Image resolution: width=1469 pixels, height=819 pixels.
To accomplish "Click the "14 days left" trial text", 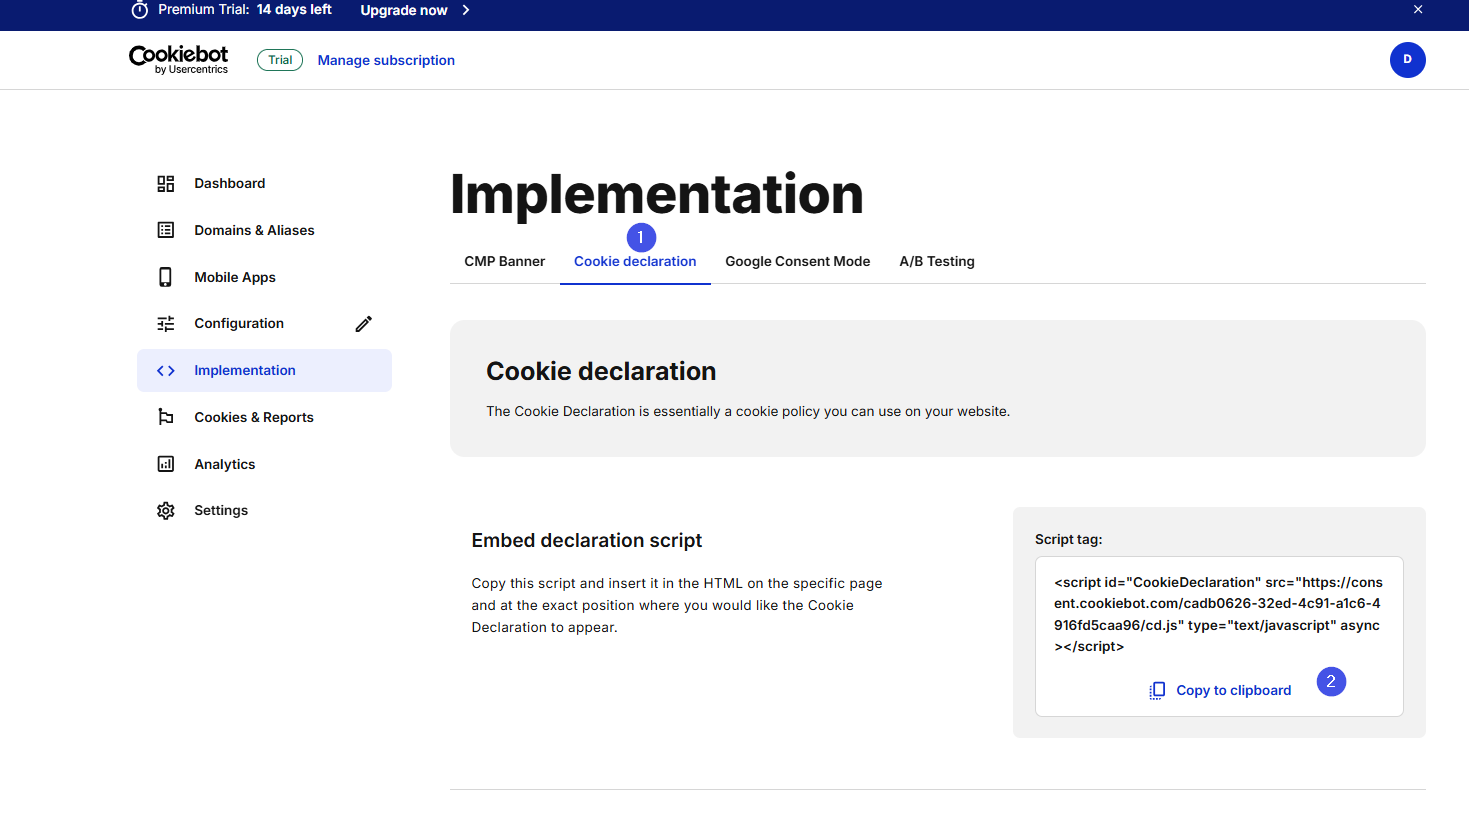I will [x=294, y=9].
